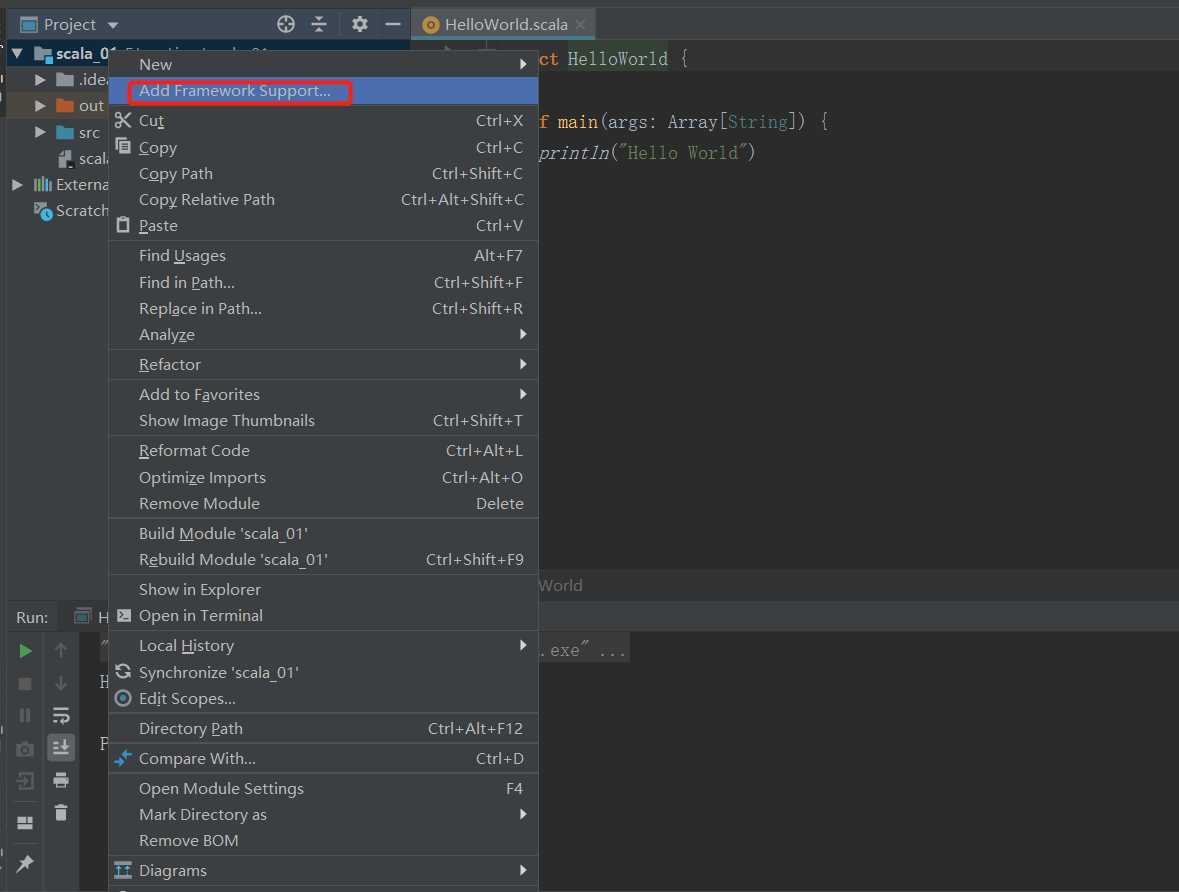Select Scratches and Consoles item
The image size is (1179, 892).
click(x=71, y=211)
